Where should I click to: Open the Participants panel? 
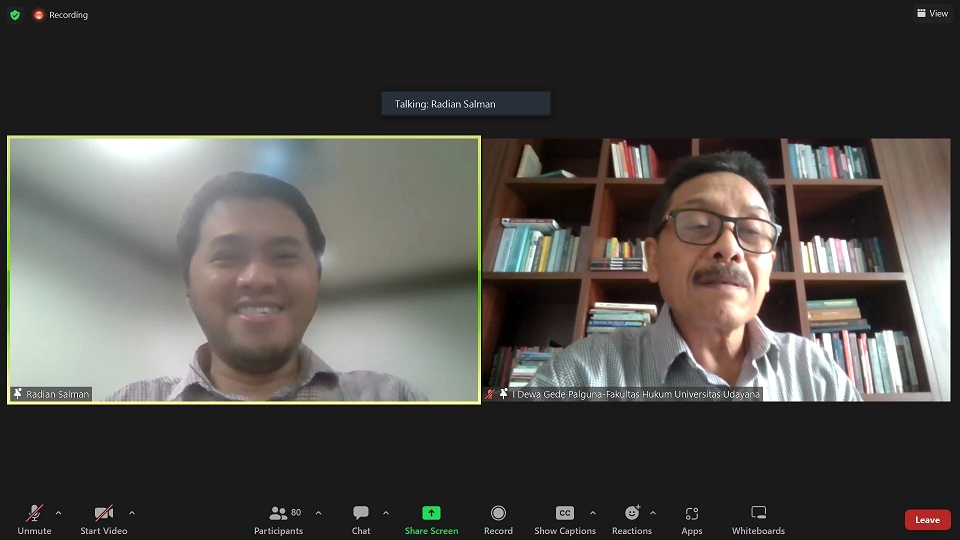coord(278,519)
